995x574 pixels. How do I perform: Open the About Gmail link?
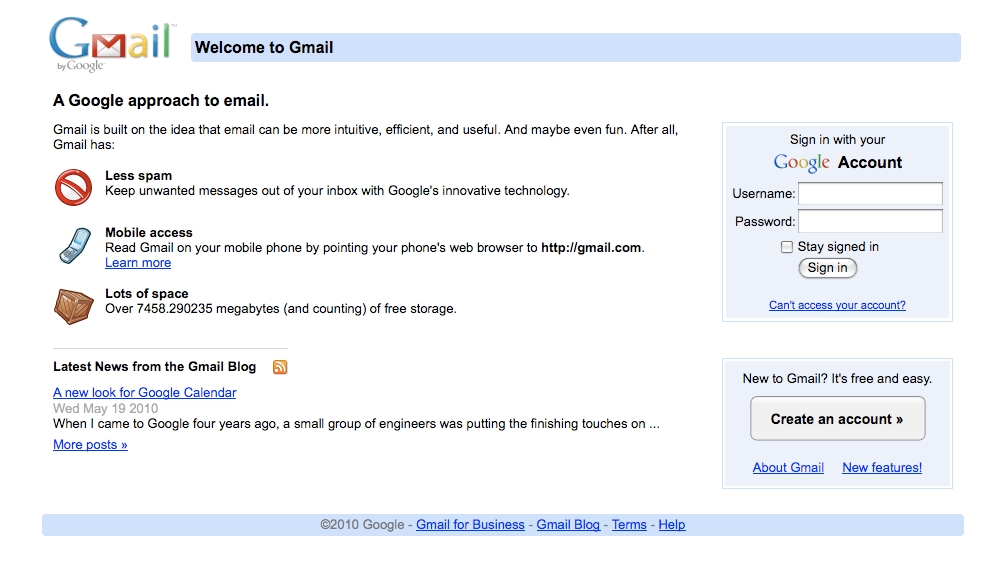pyautogui.click(x=788, y=468)
